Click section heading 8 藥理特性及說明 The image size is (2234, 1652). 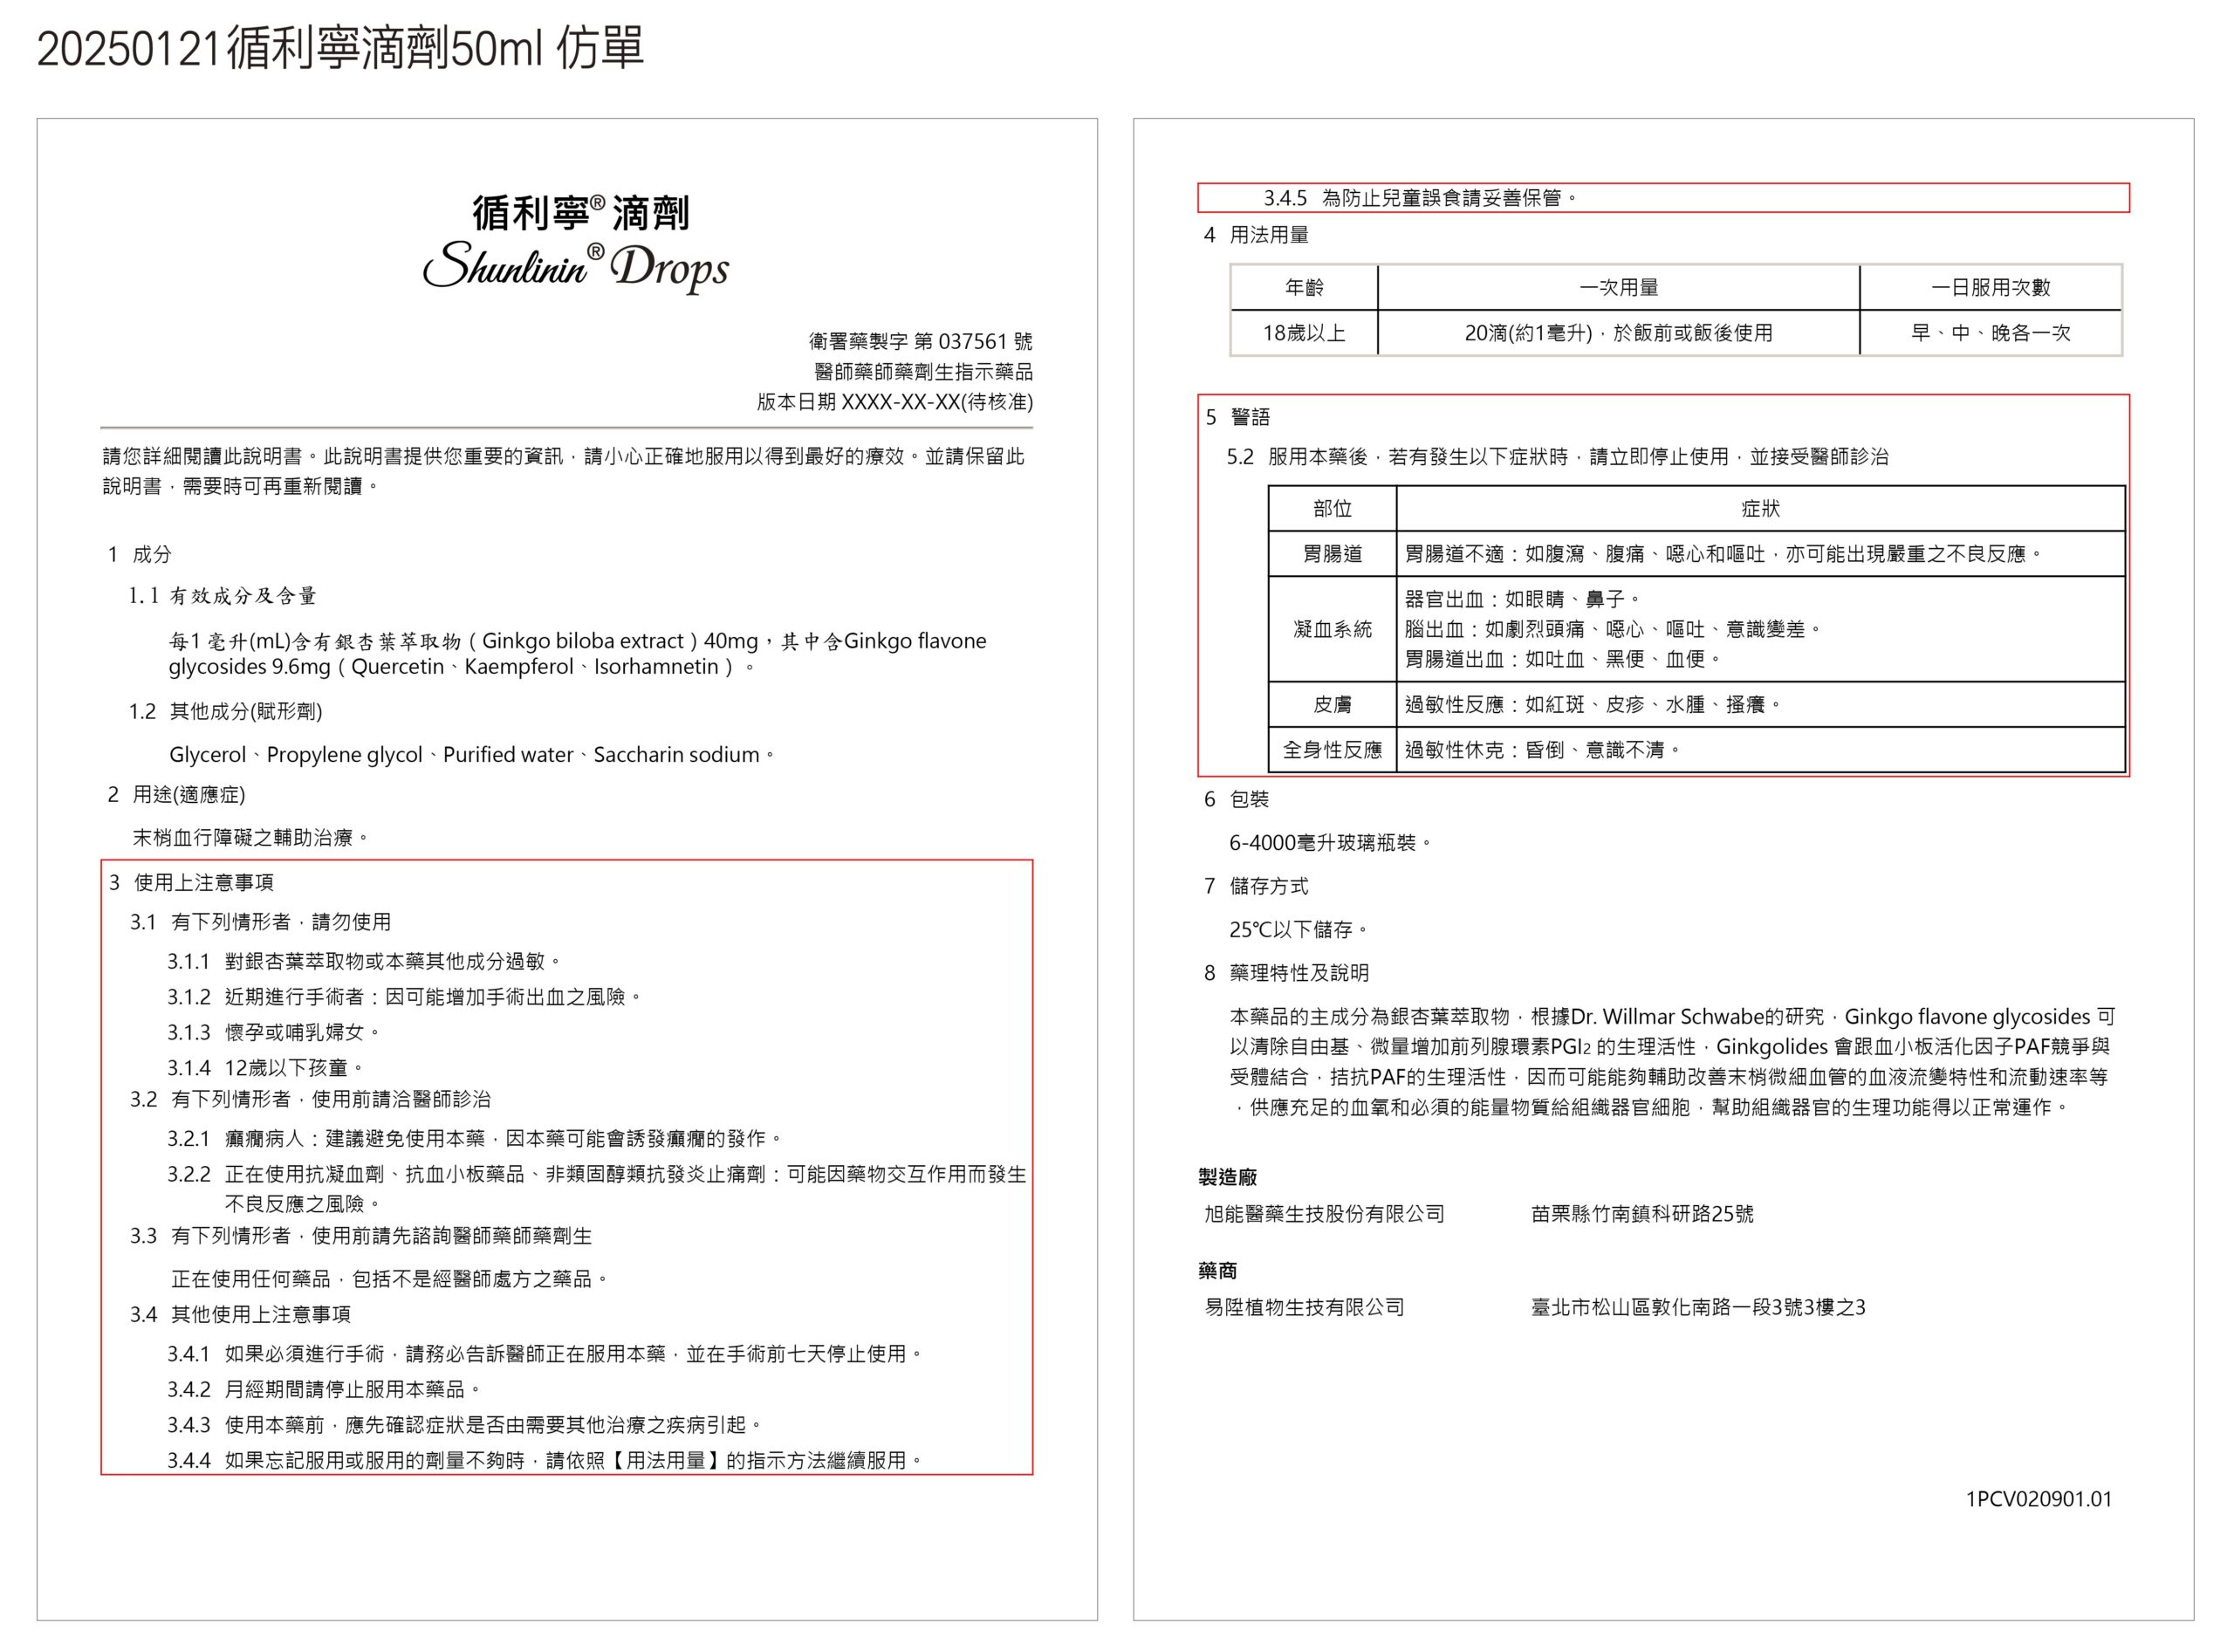[x=1286, y=973]
